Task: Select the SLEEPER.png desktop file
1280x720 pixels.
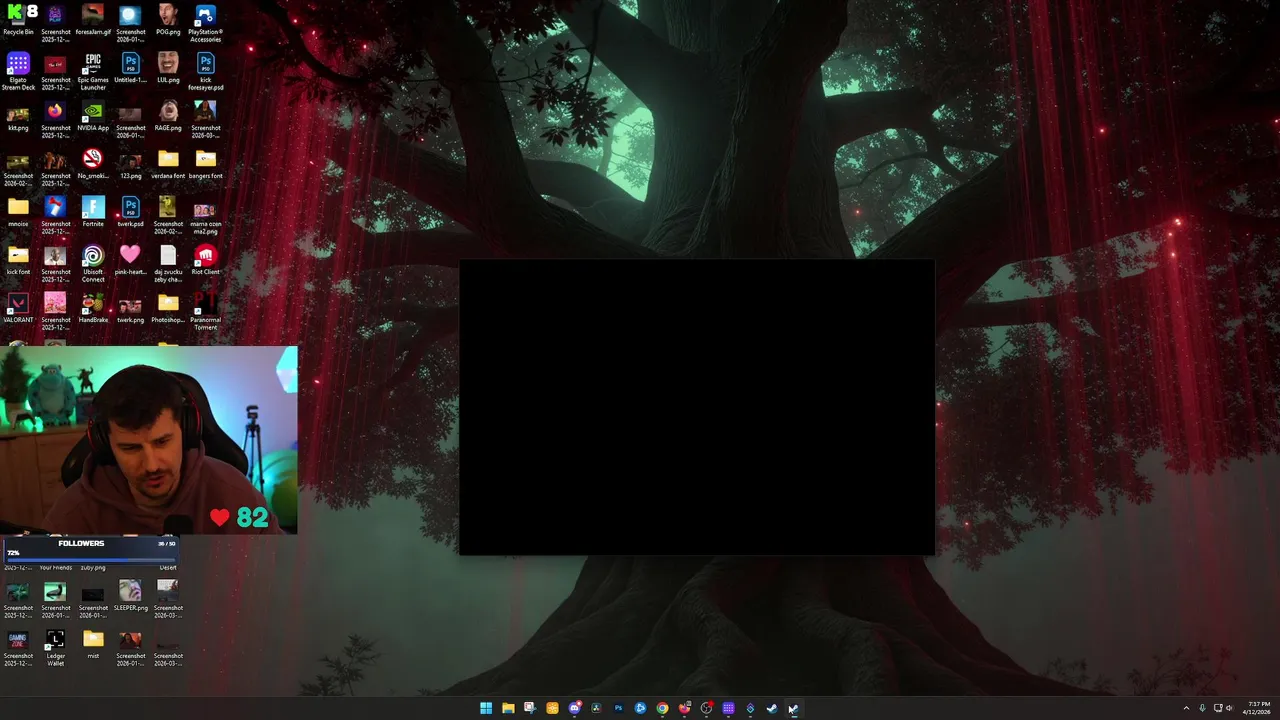Action: (130, 596)
